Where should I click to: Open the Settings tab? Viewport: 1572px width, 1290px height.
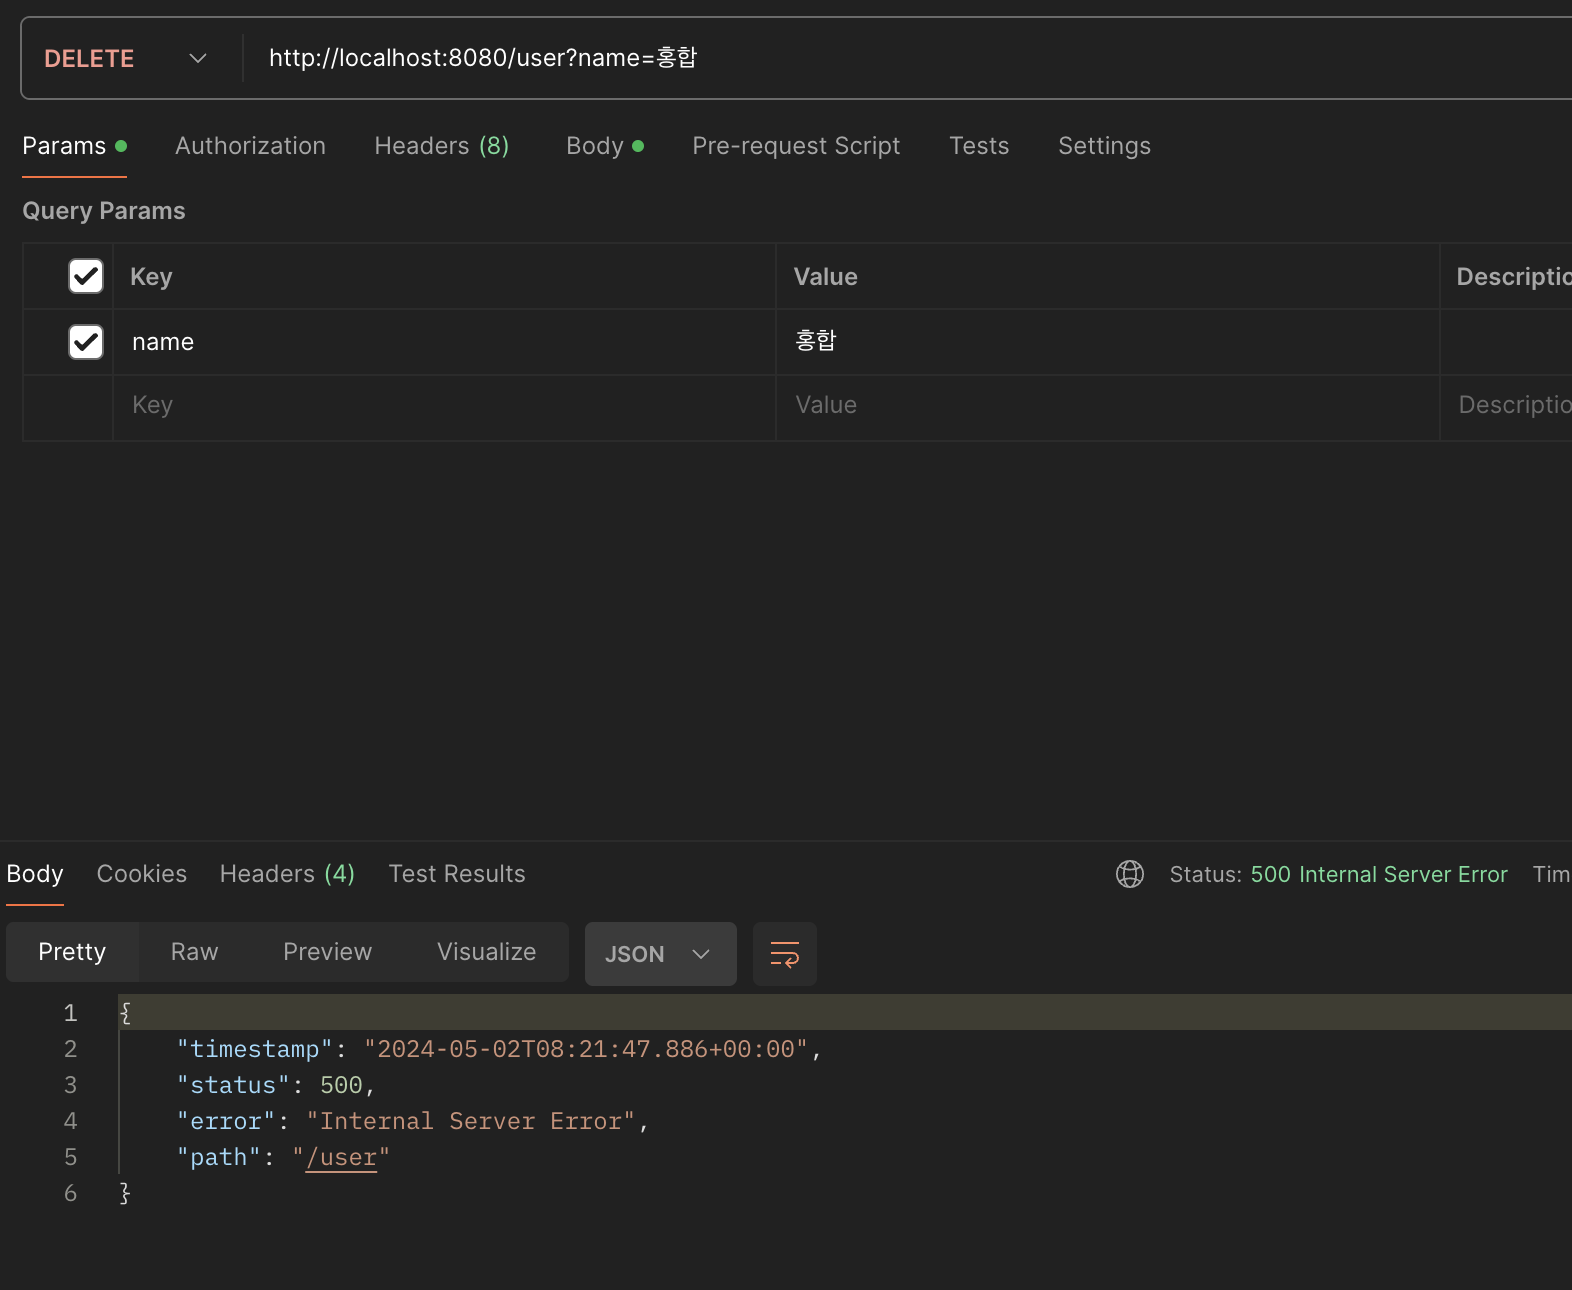[1104, 146]
